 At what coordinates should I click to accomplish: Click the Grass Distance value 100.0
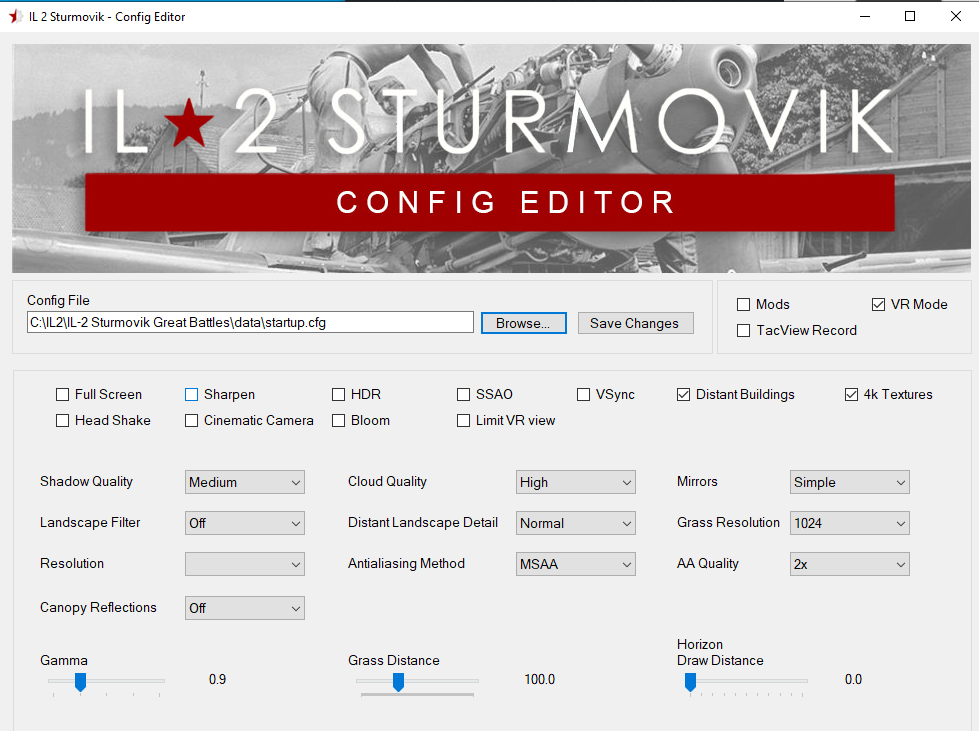click(539, 679)
